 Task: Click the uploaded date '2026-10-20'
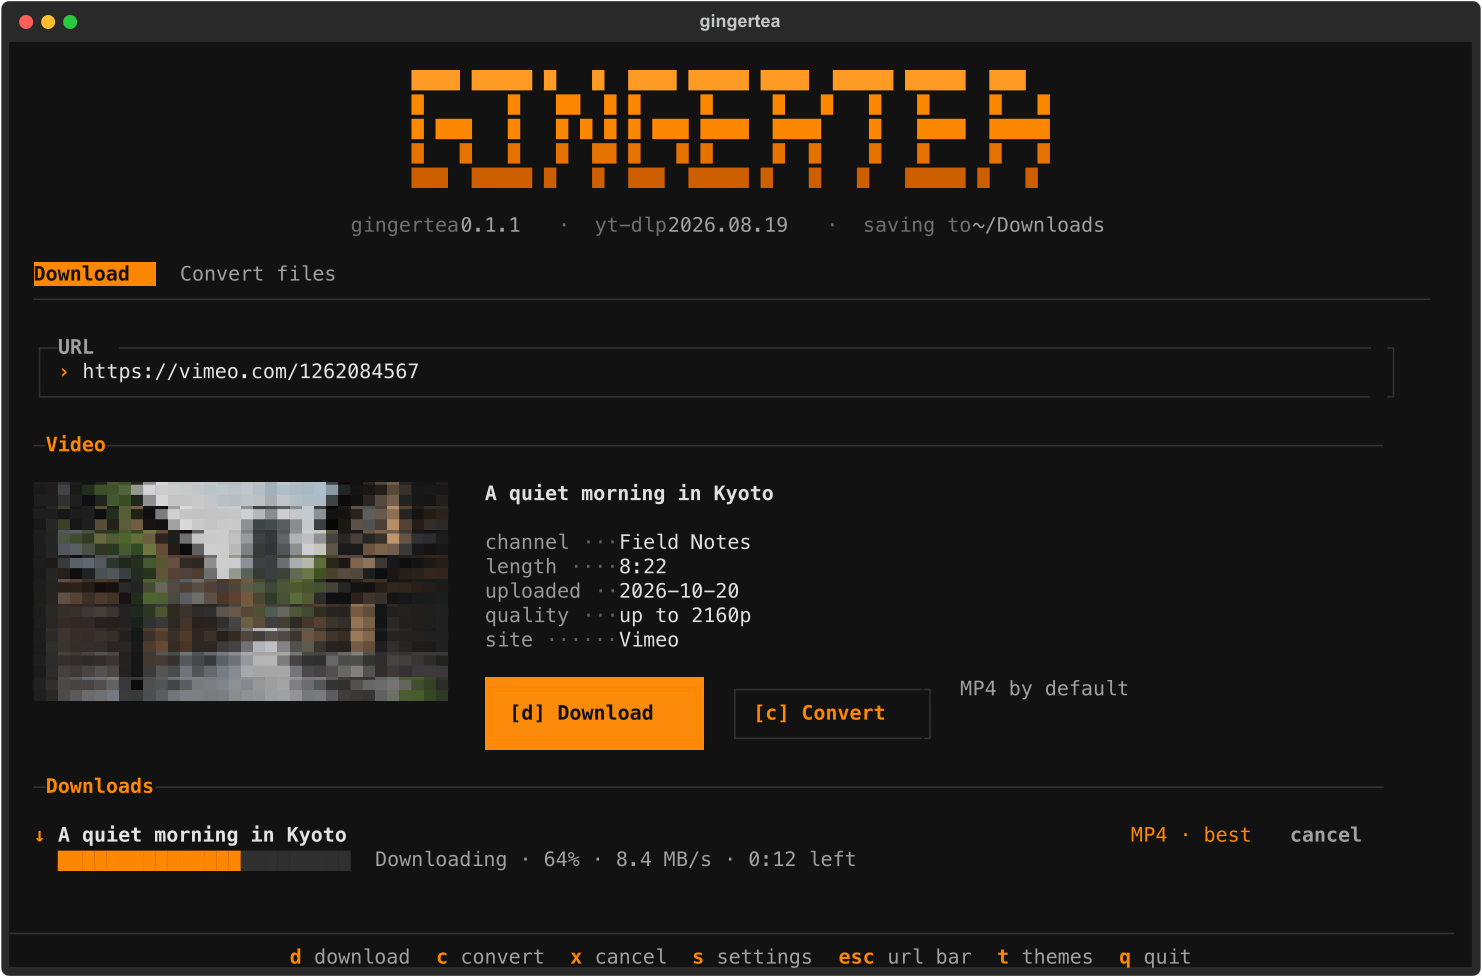point(679,591)
